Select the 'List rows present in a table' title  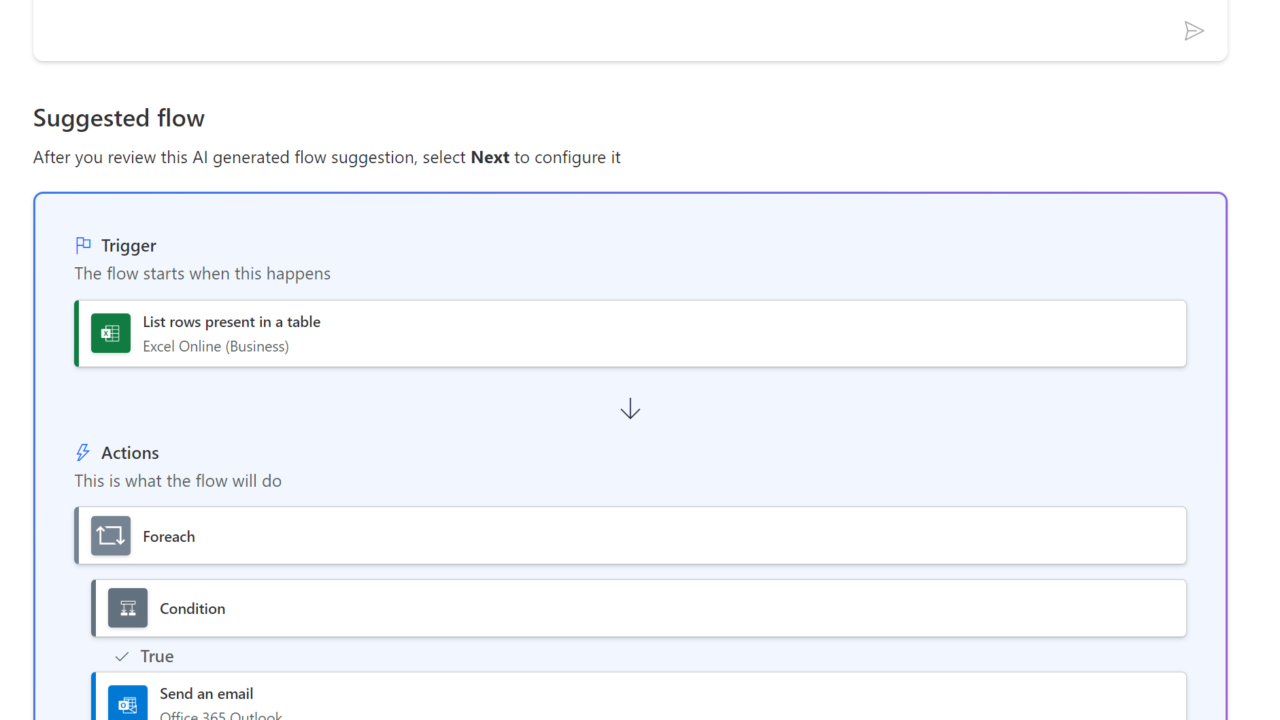(231, 322)
